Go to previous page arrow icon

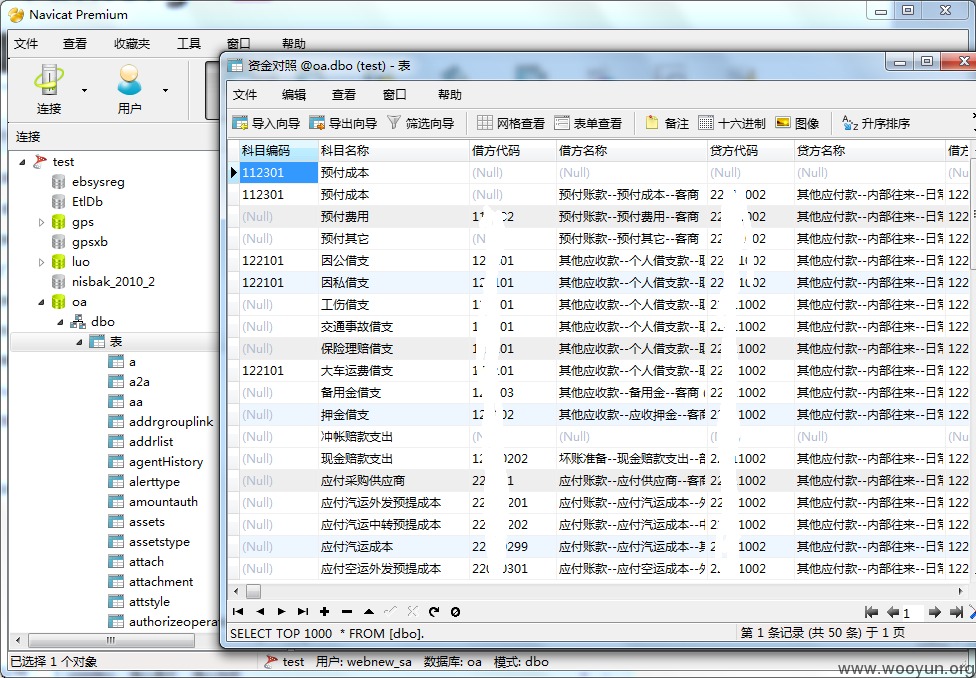pyautogui.click(x=893, y=613)
